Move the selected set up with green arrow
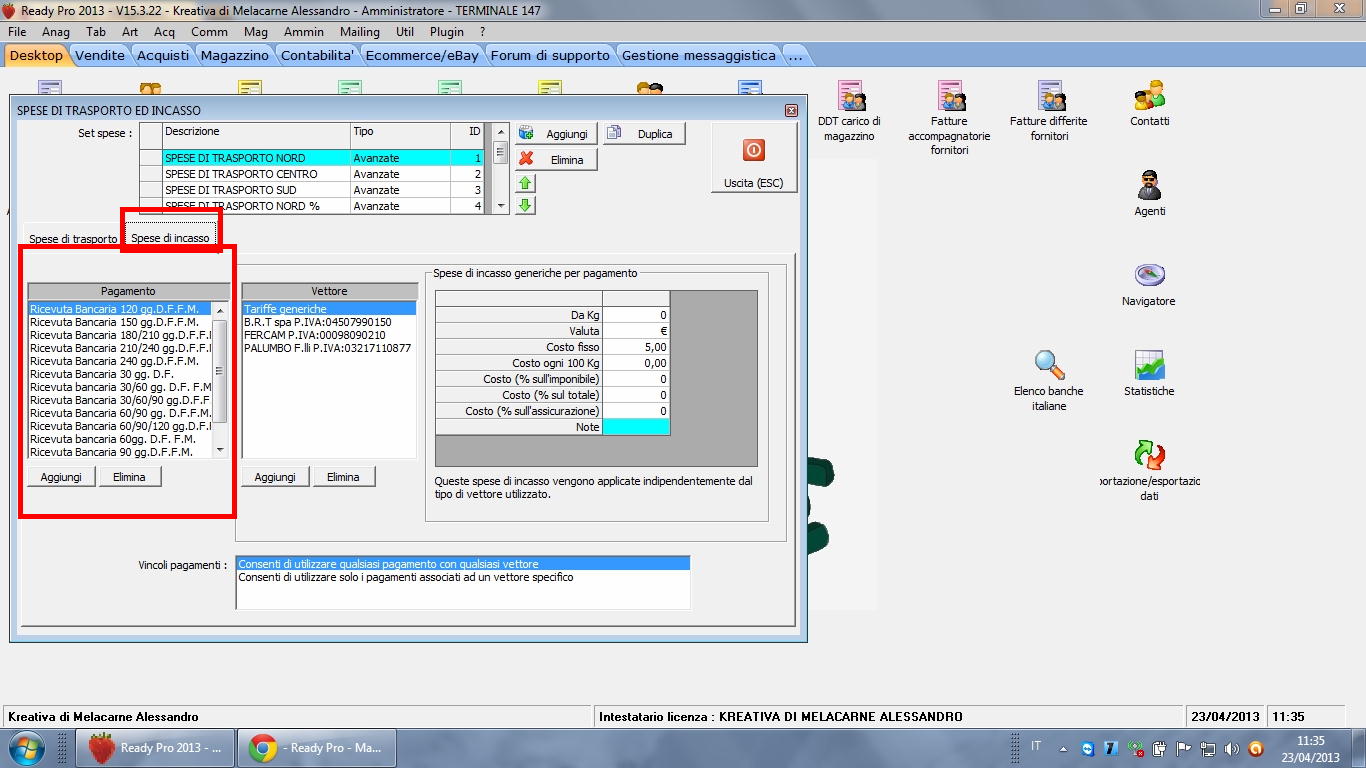 [526, 184]
